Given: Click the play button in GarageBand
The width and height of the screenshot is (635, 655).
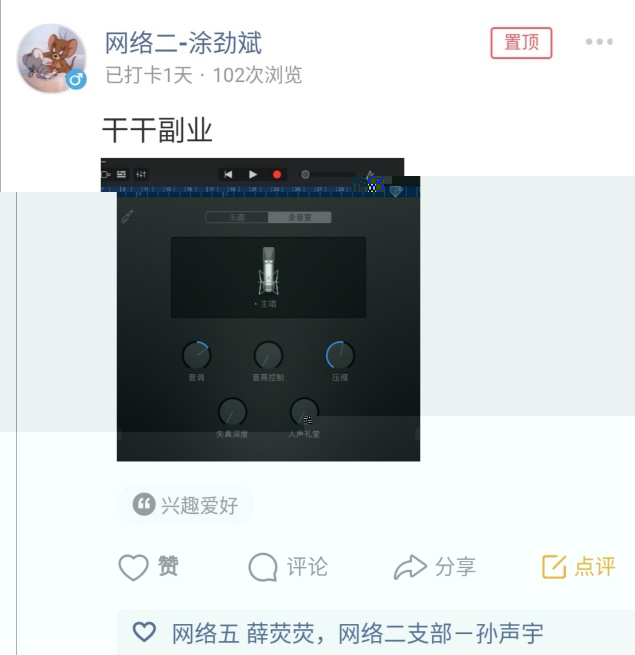Looking at the screenshot, I should pyautogui.click(x=253, y=174).
